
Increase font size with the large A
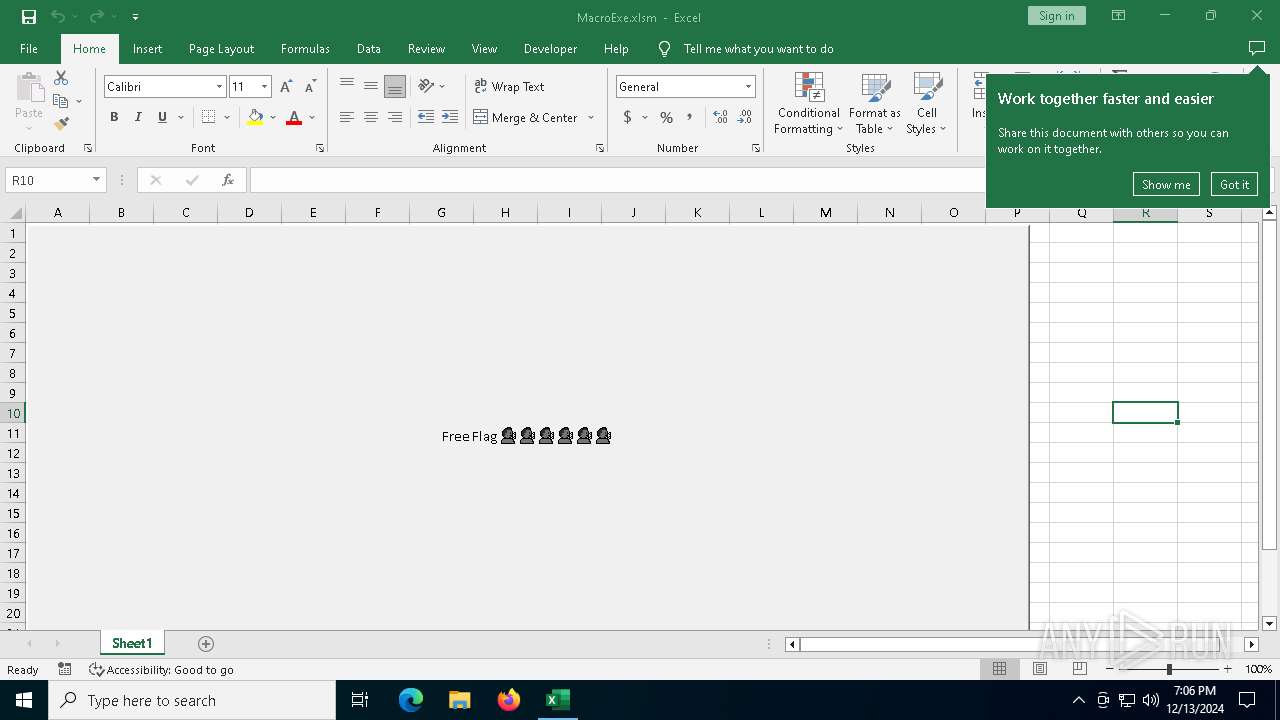pos(286,87)
